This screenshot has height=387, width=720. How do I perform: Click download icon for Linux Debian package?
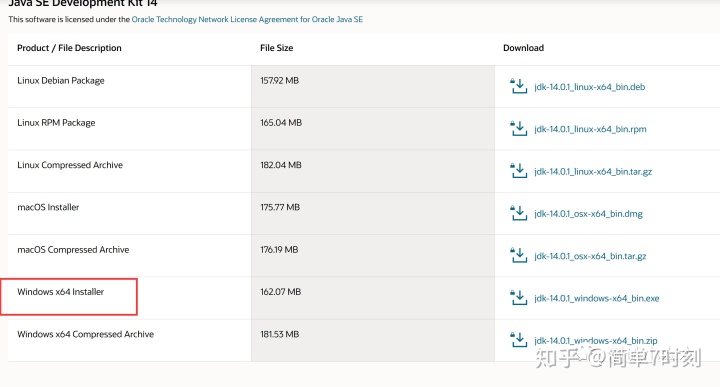pyautogui.click(x=519, y=86)
